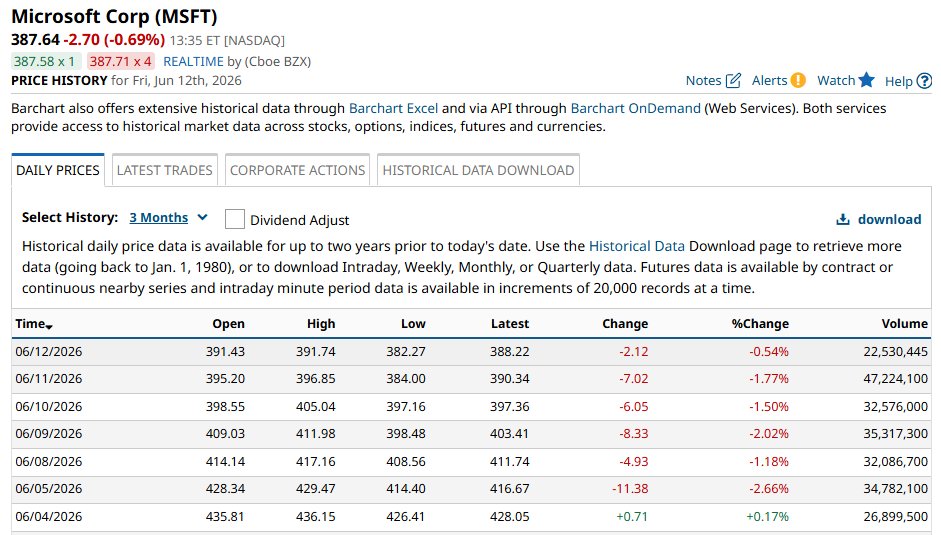Click the latest price 390.34

point(510,379)
